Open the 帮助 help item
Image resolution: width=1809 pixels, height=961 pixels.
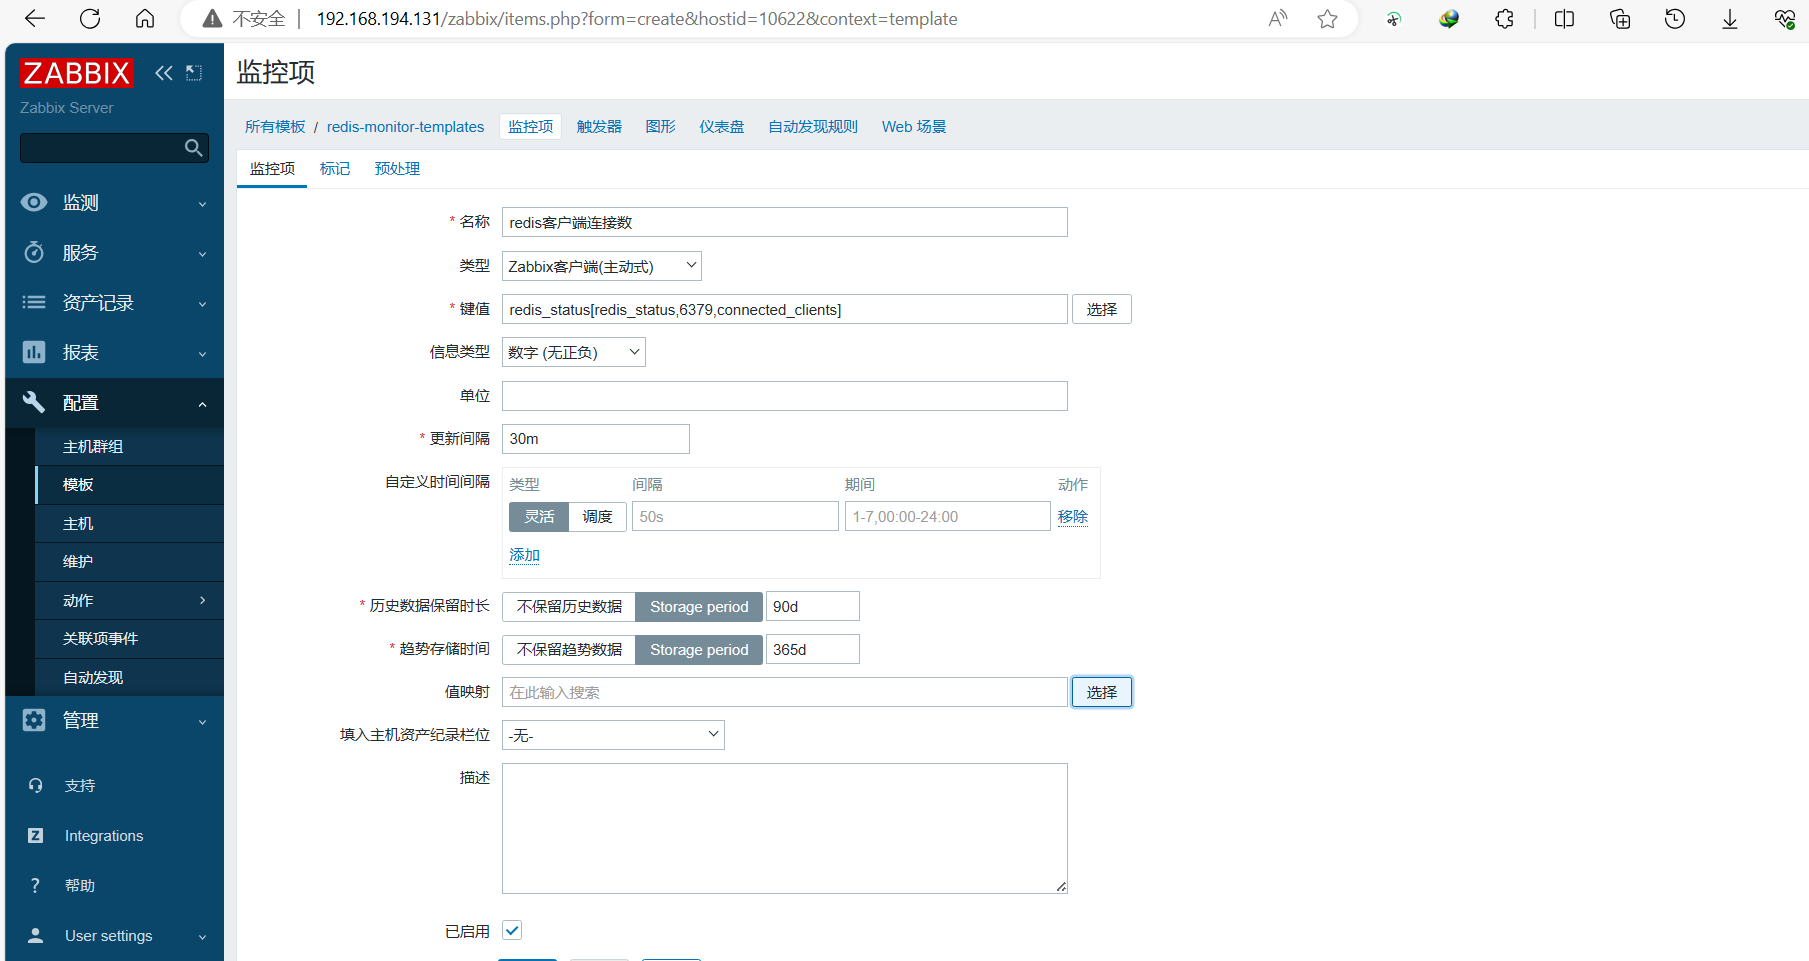[80, 886]
